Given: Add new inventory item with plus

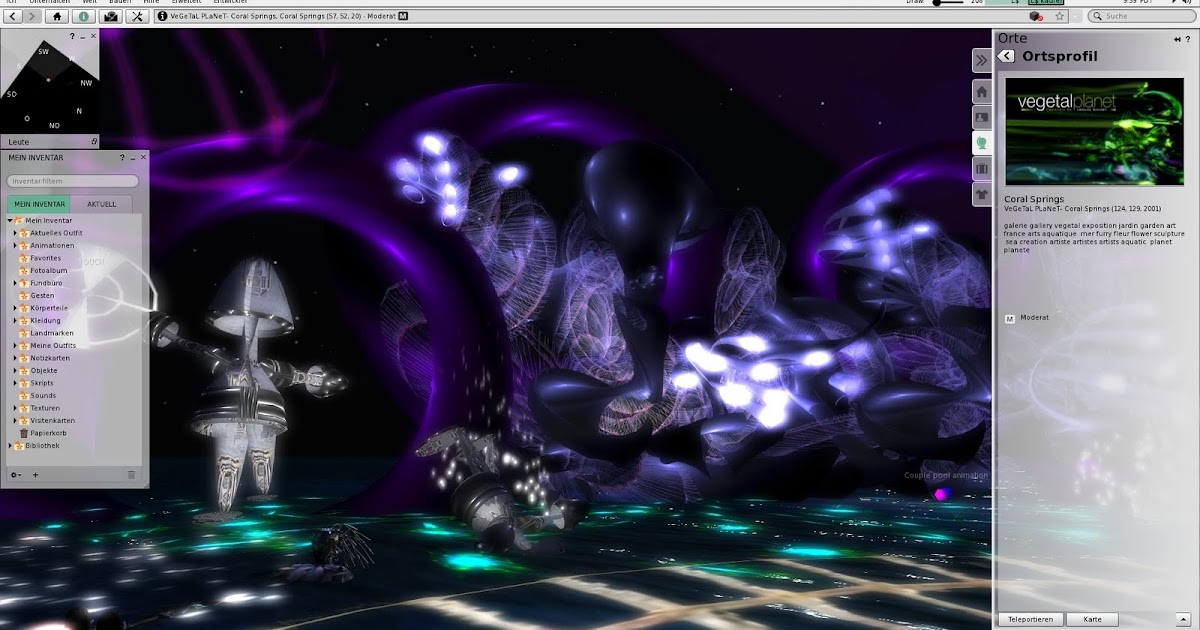Looking at the screenshot, I should (x=36, y=475).
